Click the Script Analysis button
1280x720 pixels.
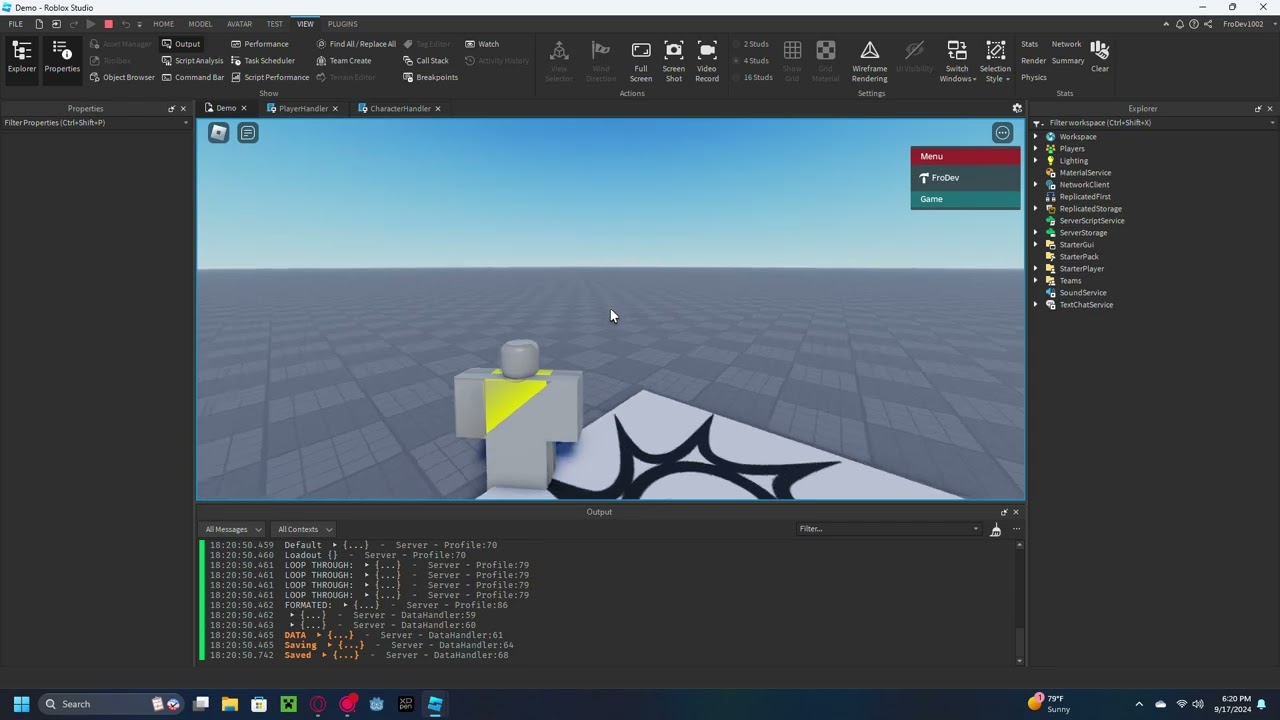[192, 61]
